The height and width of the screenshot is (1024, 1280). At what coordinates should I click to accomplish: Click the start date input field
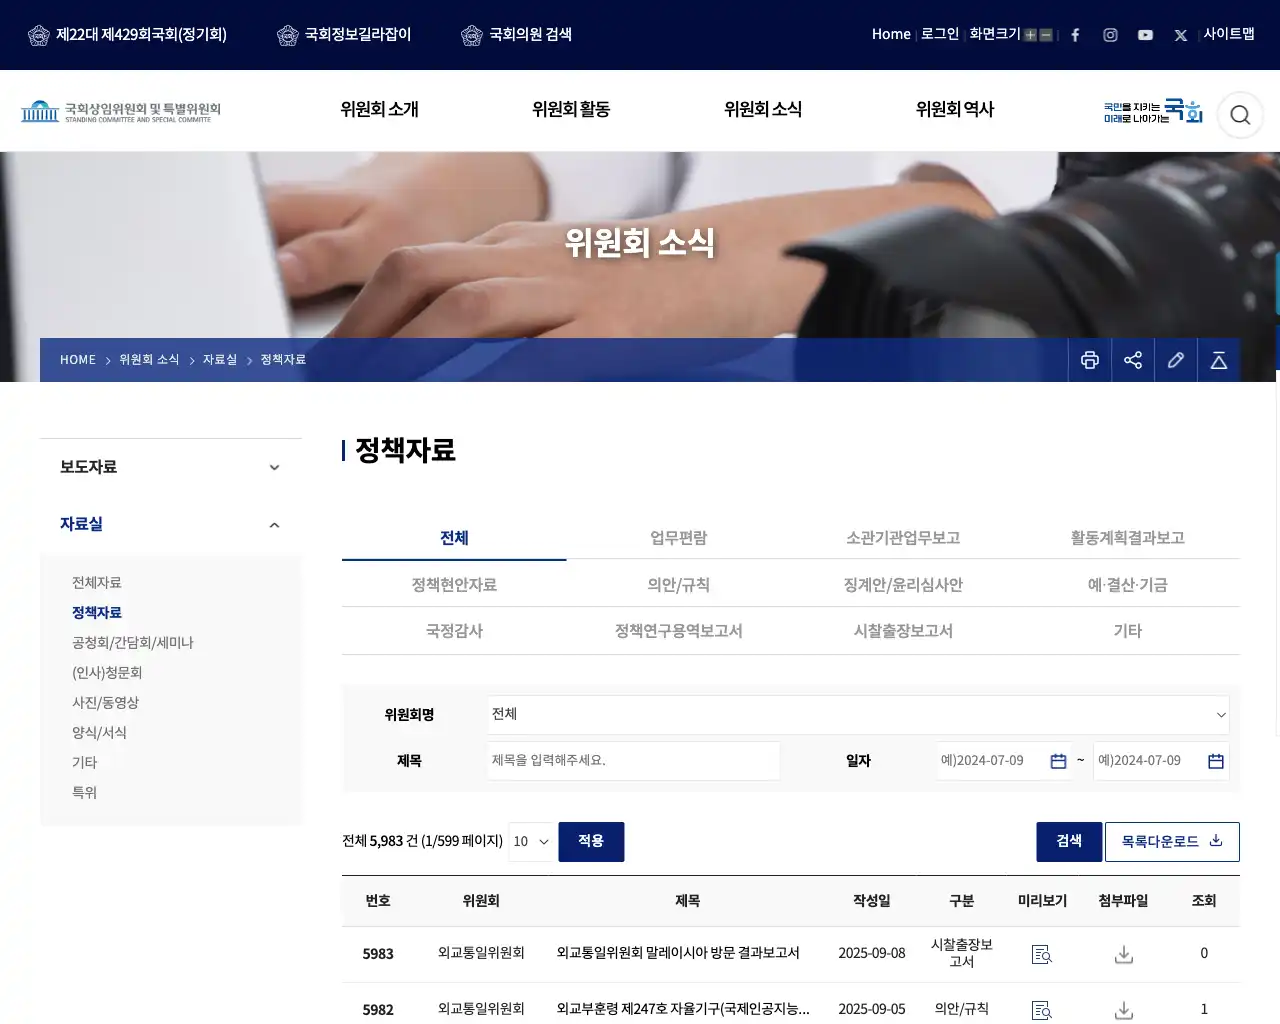tap(1004, 761)
